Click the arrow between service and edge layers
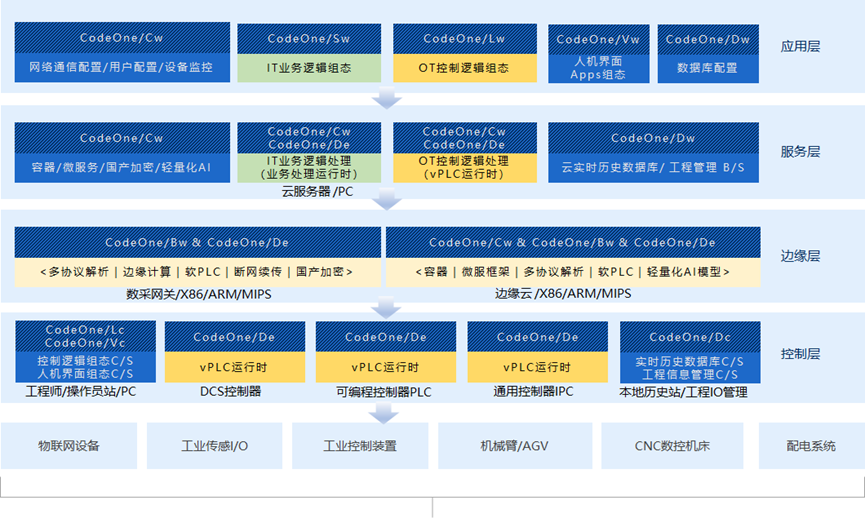Screen dimensions: 865x518 click(386, 201)
